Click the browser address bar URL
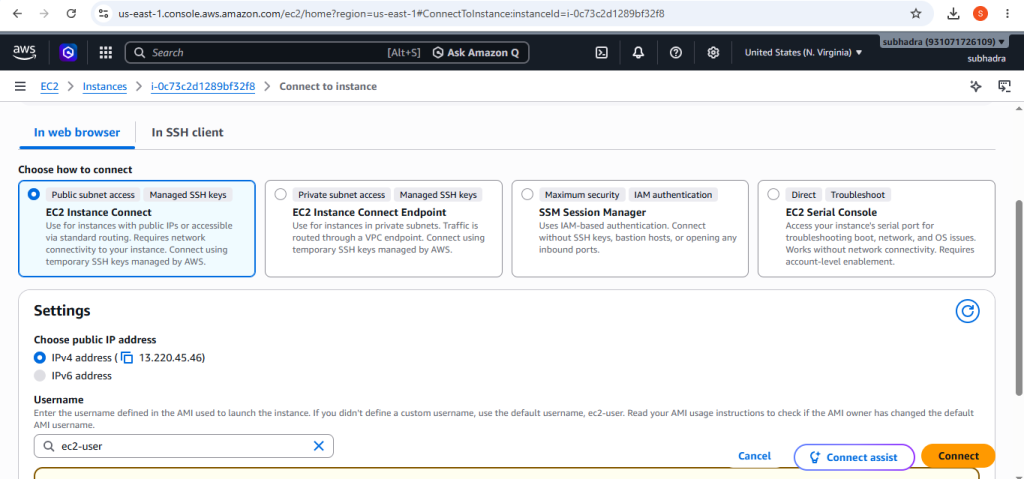The width and height of the screenshot is (1024, 479). coord(391,13)
